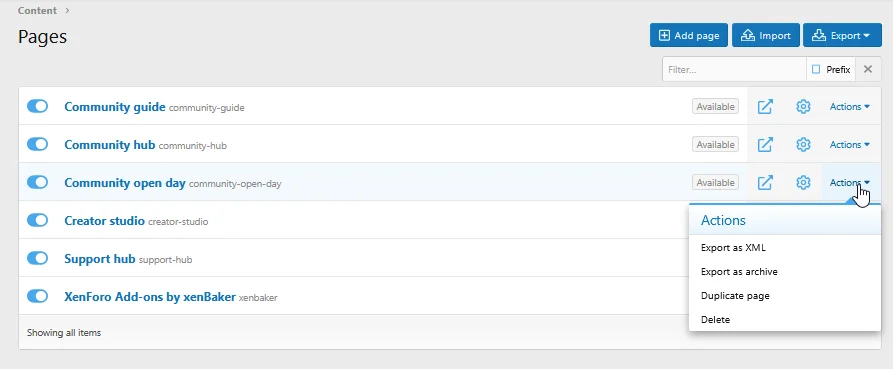
Task: Select Delete from Actions menu
Action: pyautogui.click(x=785, y=319)
